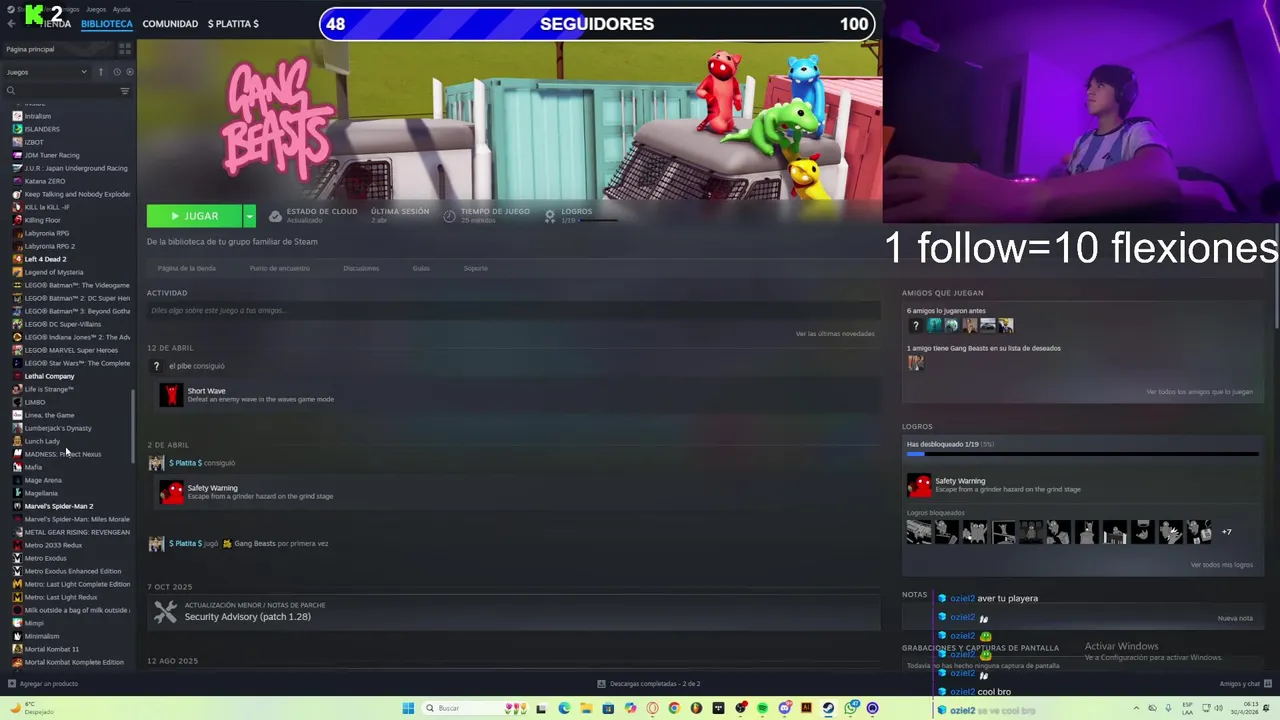This screenshot has height=720, width=1280.
Task: Expand the Juegos filter dropdown
Action: [x=47, y=72]
